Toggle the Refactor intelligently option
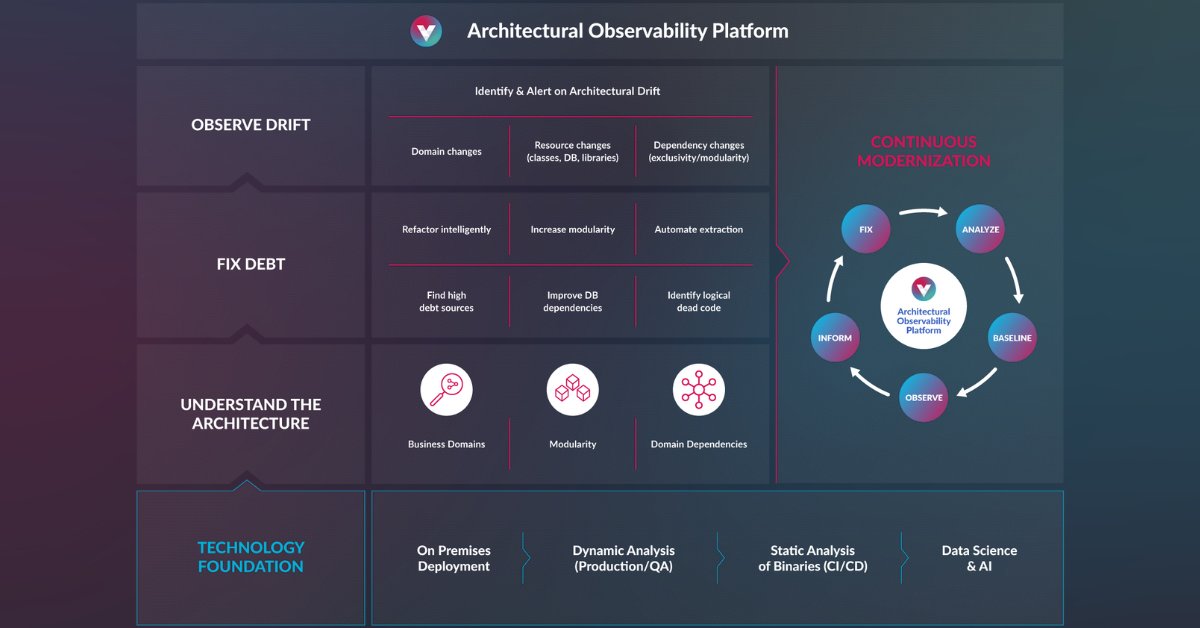This screenshot has height=628, width=1200. coord(446,228)
